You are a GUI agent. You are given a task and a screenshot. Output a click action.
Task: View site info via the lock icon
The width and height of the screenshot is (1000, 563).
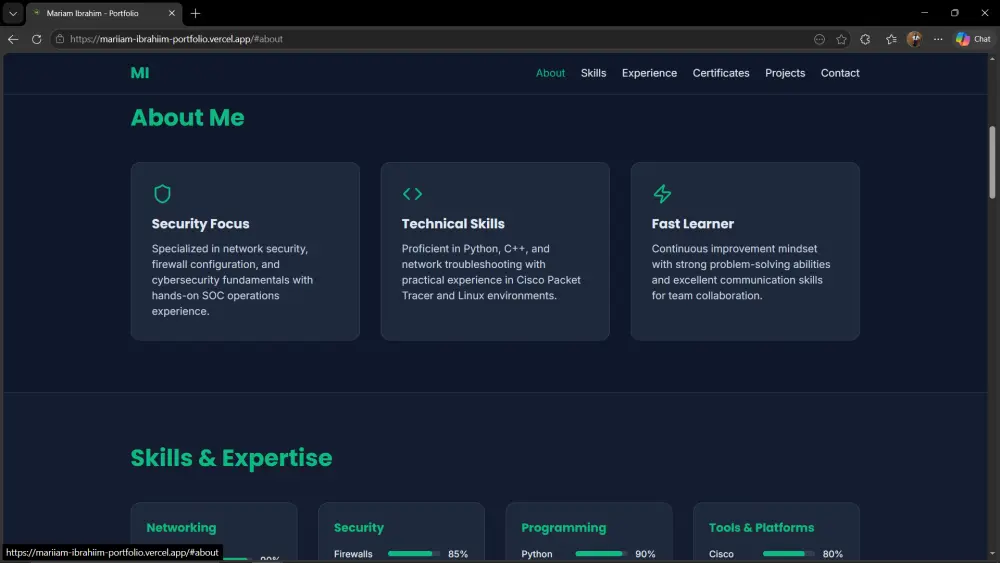pos(60,39)
